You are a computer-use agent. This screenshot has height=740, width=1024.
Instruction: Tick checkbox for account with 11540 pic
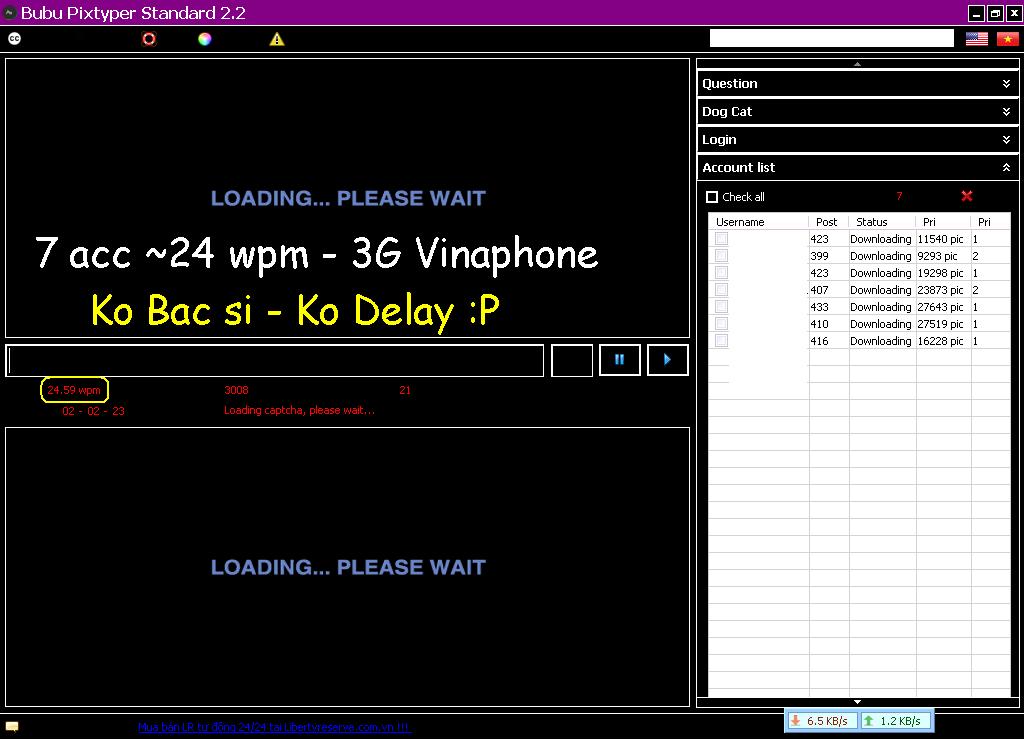coord(722,239)
